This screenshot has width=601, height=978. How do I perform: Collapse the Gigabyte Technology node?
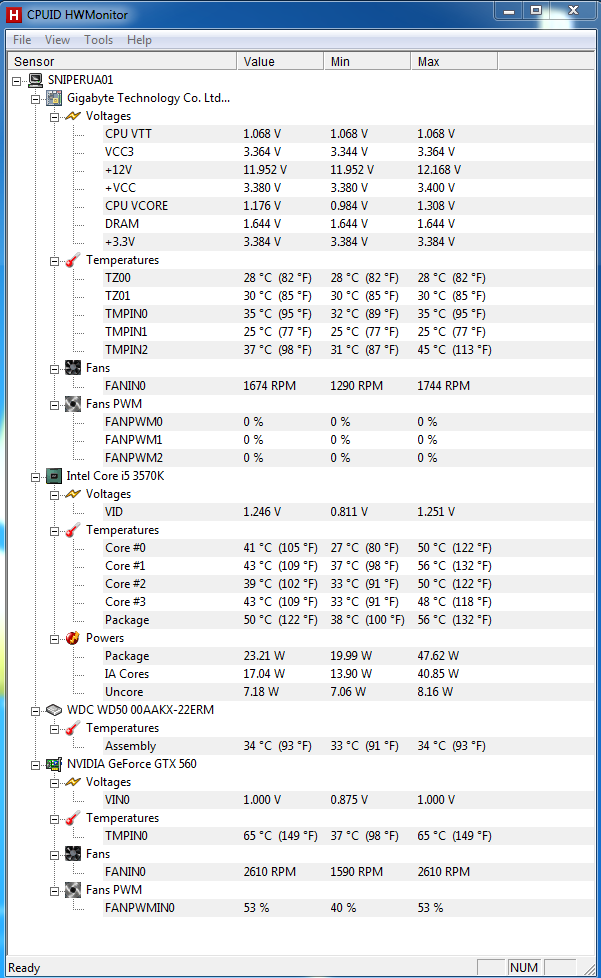[36, 99]
